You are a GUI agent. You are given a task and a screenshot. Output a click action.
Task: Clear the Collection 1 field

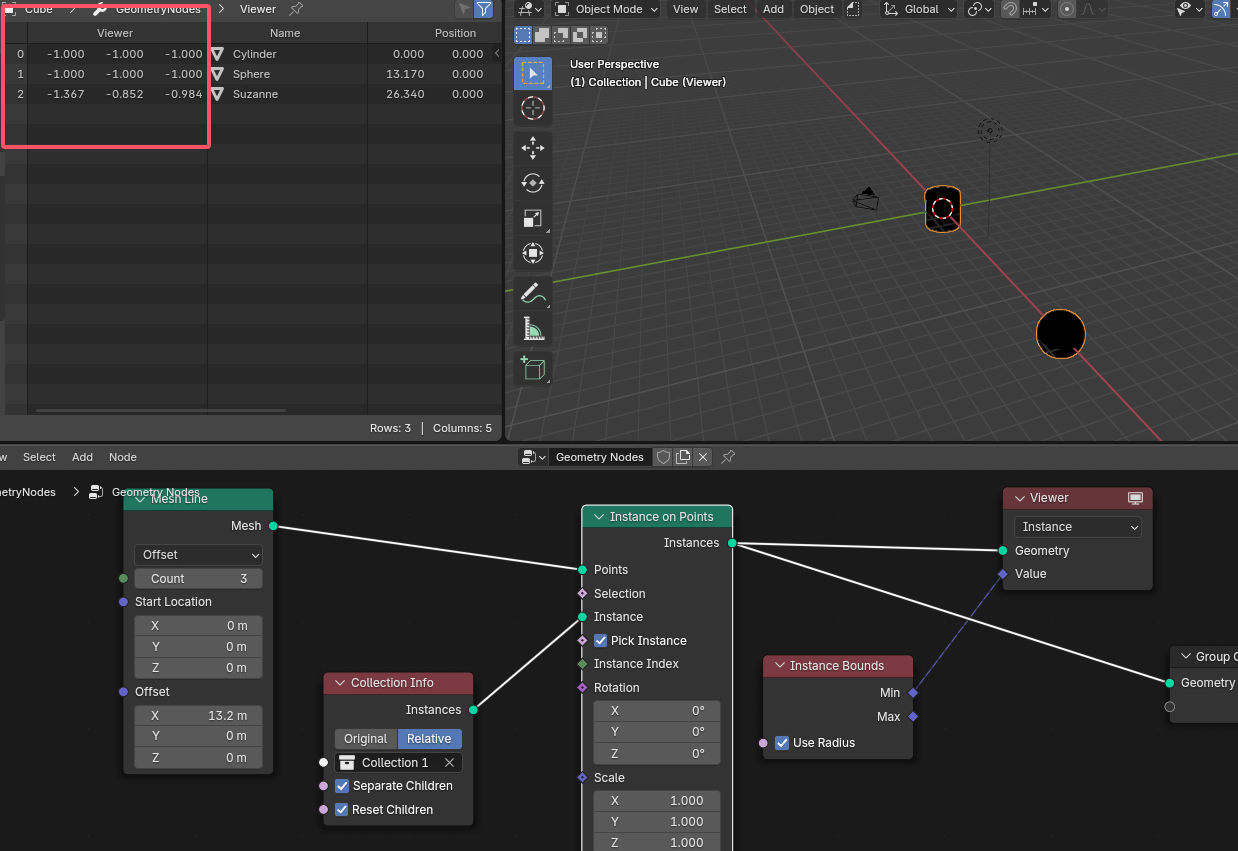[x=450, y=763]
